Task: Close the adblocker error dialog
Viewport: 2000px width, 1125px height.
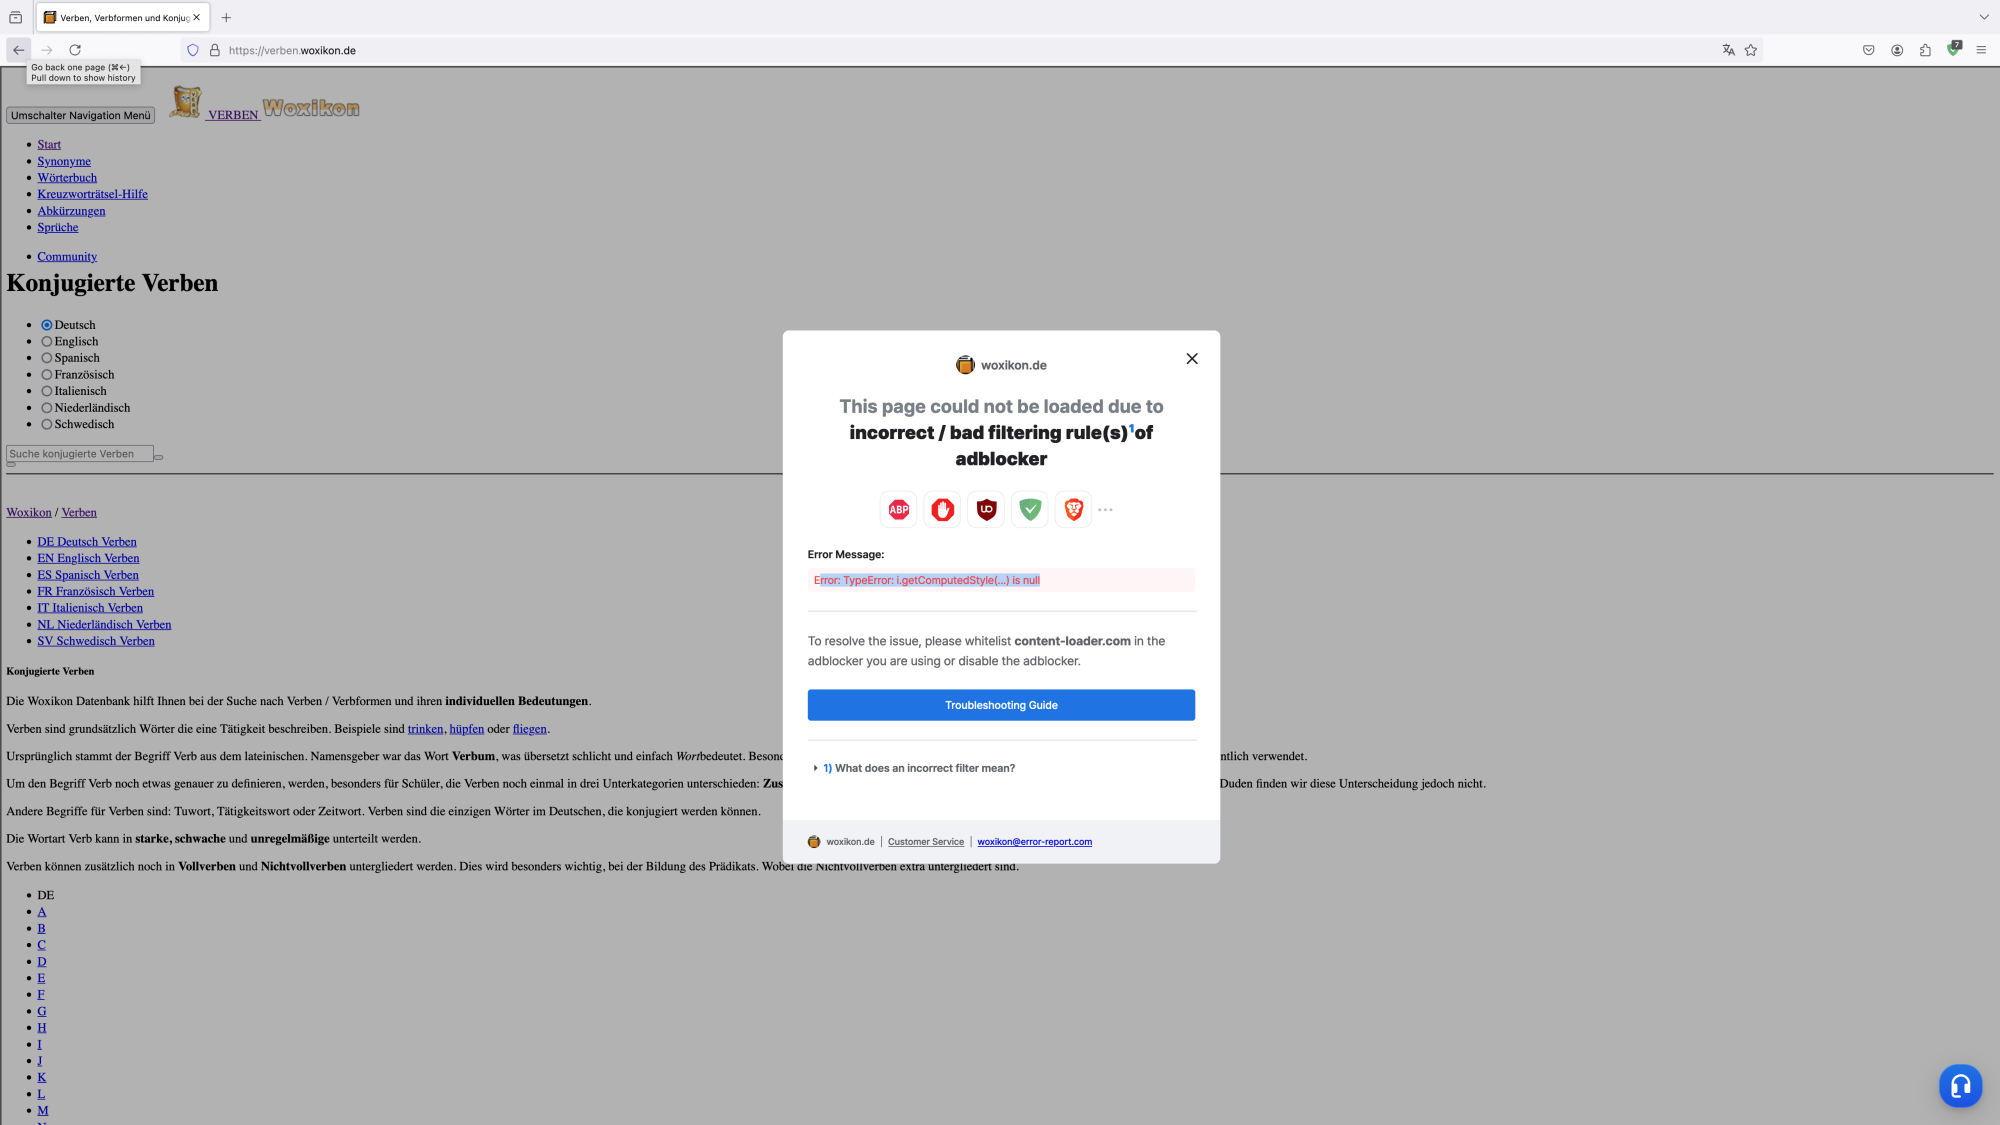Action: 1192,359
